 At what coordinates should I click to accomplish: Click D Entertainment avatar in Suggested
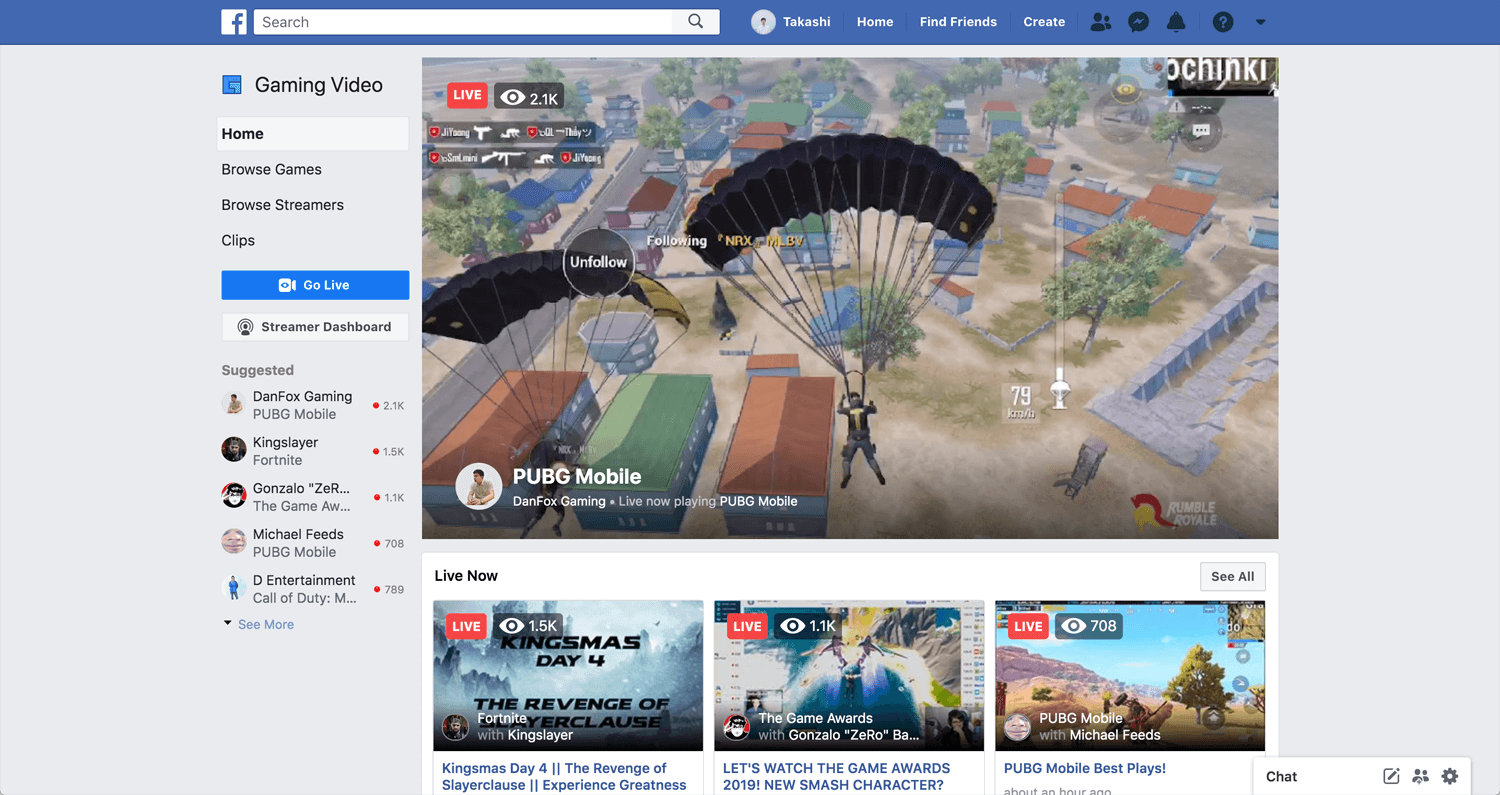(234, 588)
